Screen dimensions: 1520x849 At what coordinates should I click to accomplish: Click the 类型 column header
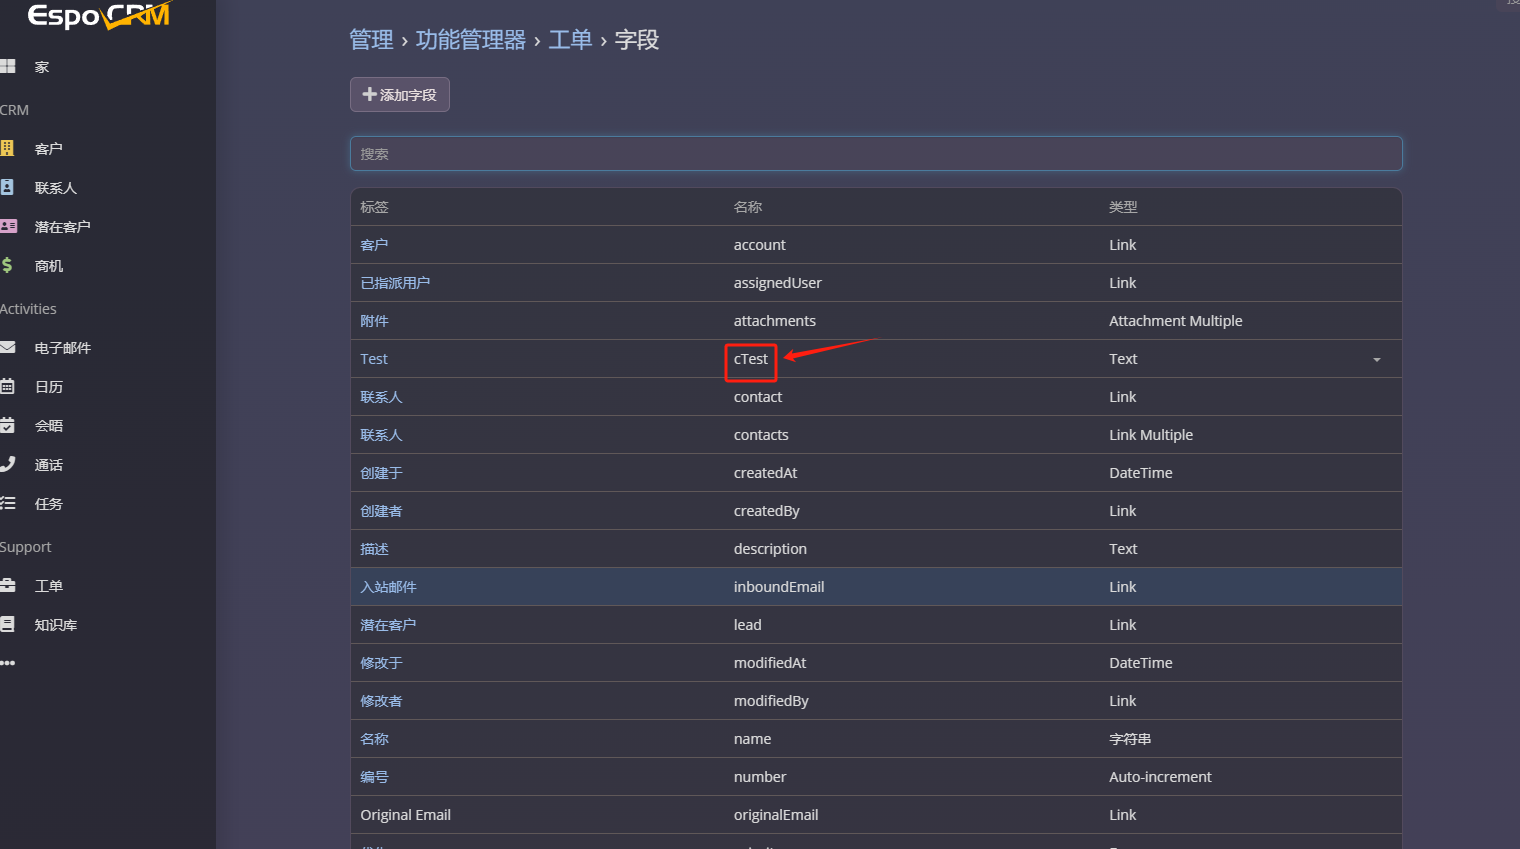click(1123, 207)
